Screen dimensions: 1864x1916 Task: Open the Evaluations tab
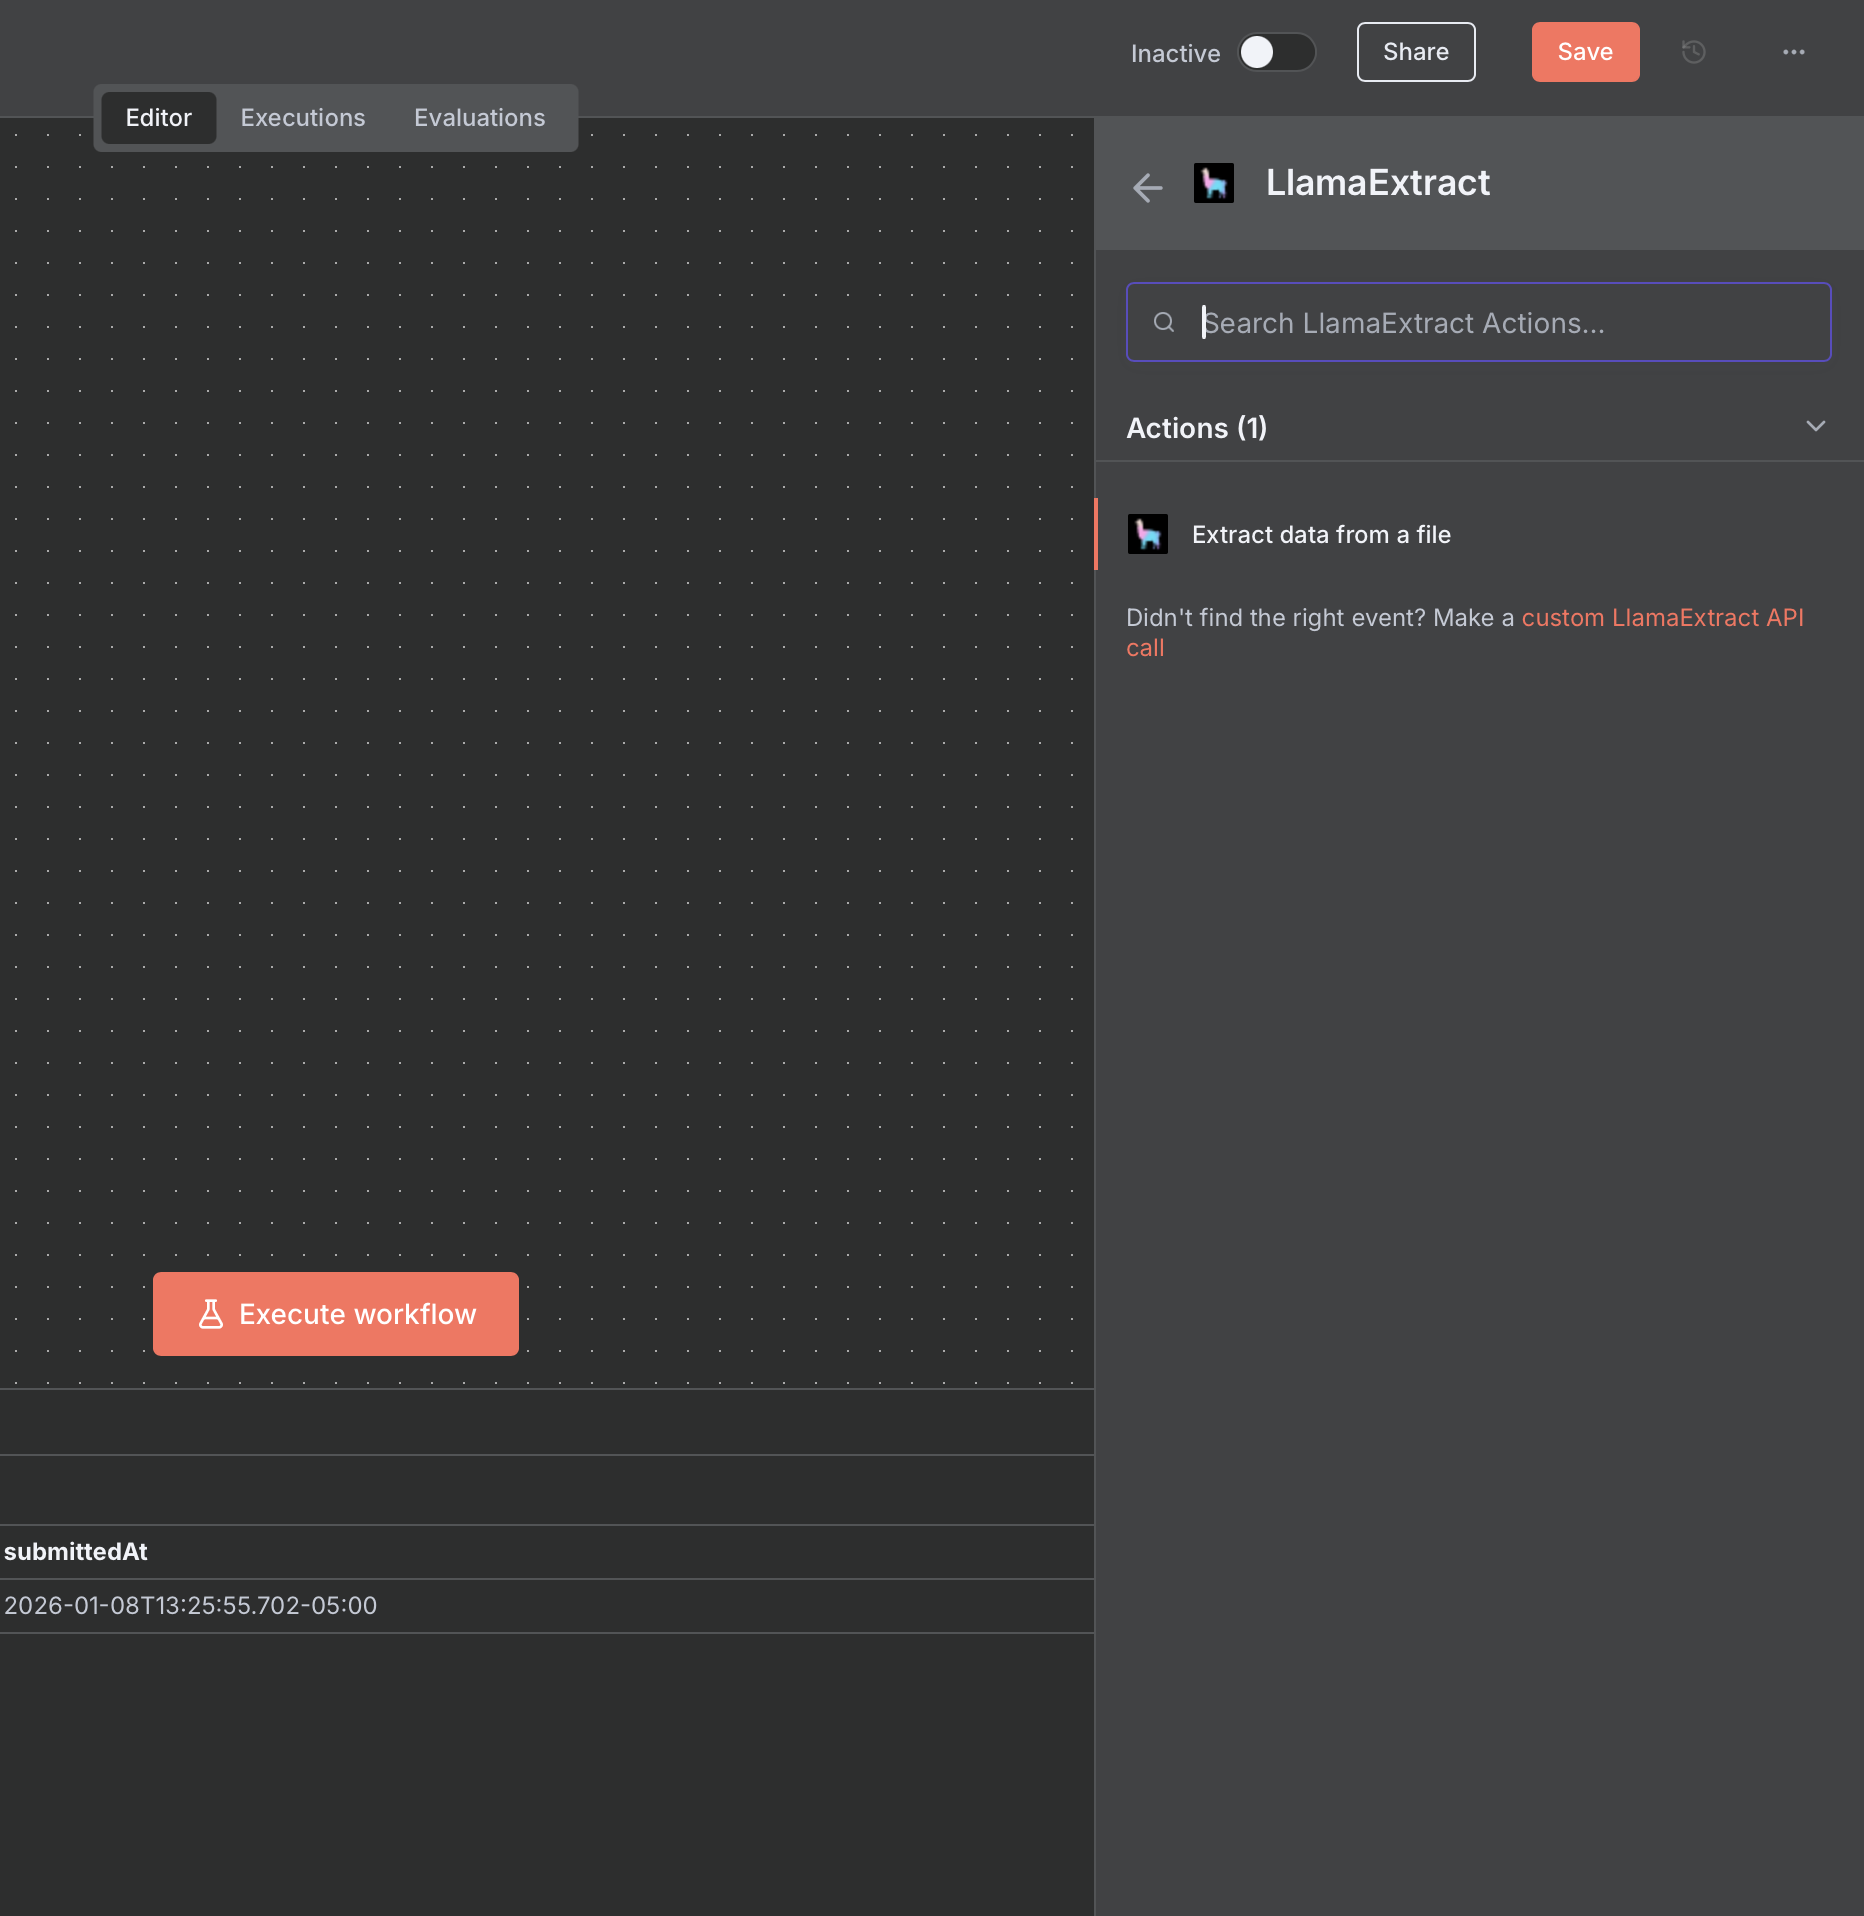pyautogui.click(x=479, y=118)
